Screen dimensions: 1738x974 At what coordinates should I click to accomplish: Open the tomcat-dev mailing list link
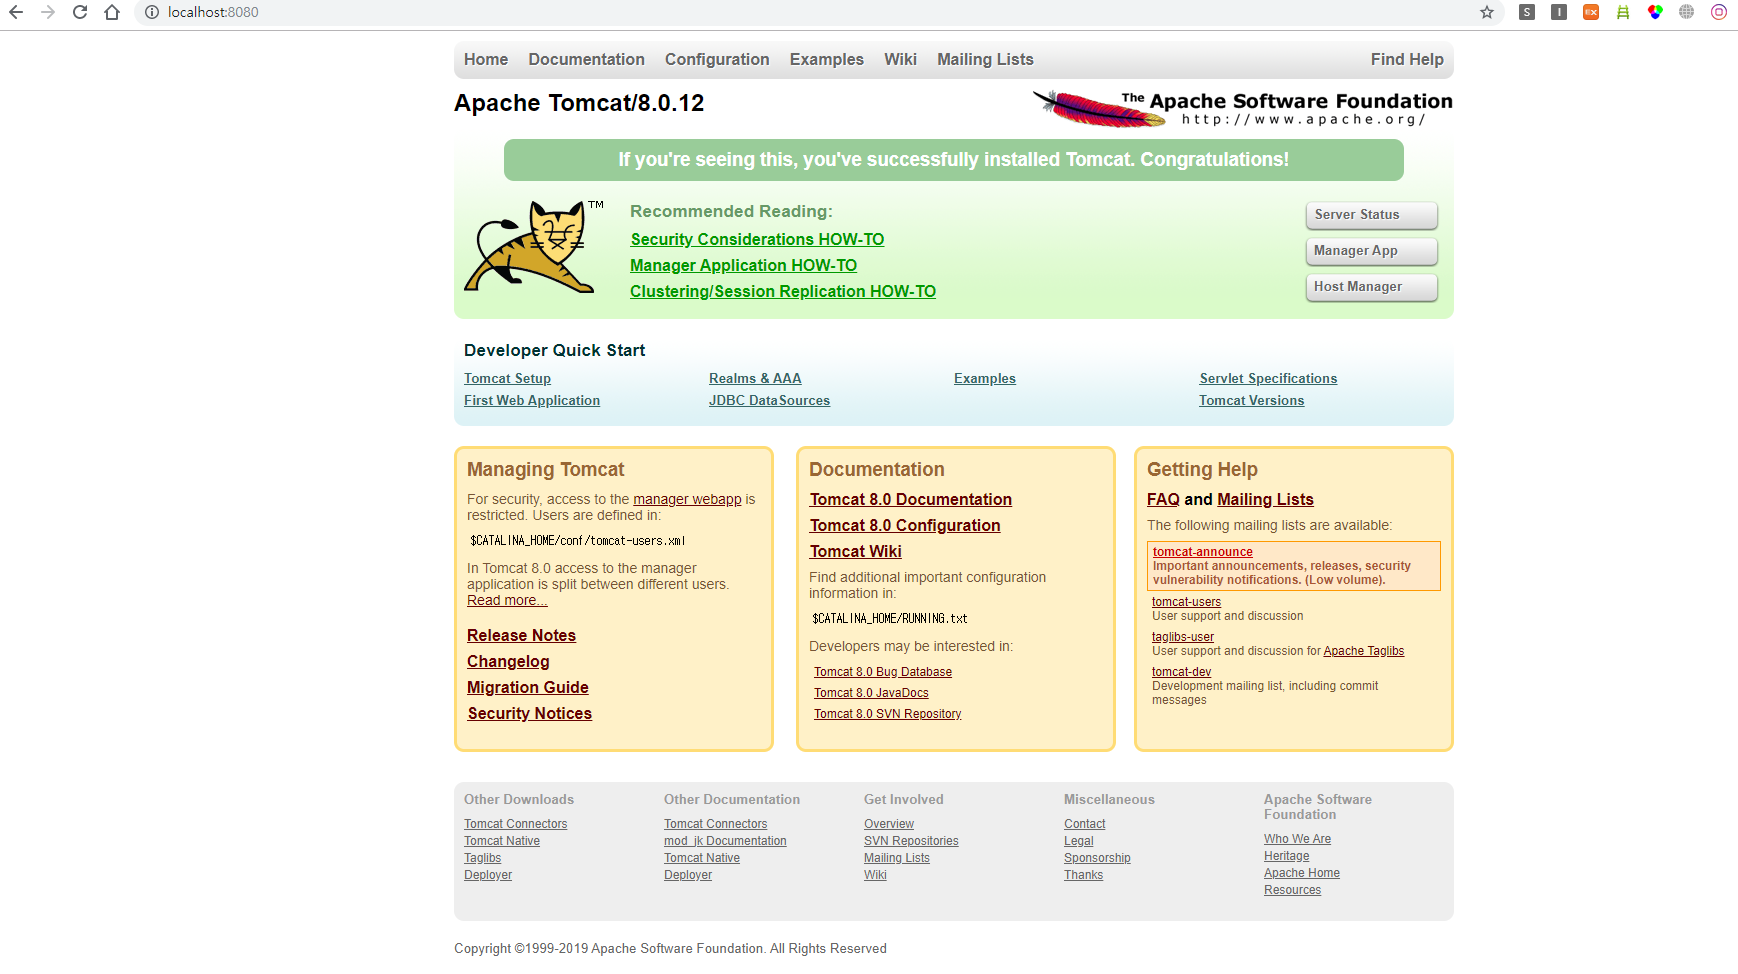coord(1181,672)
